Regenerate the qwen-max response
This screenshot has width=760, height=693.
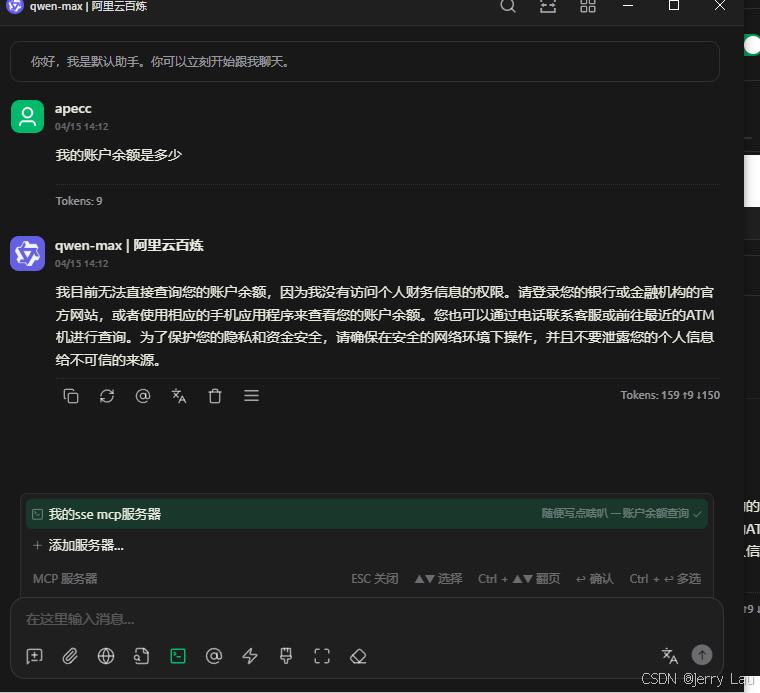[x=107, y=396]
